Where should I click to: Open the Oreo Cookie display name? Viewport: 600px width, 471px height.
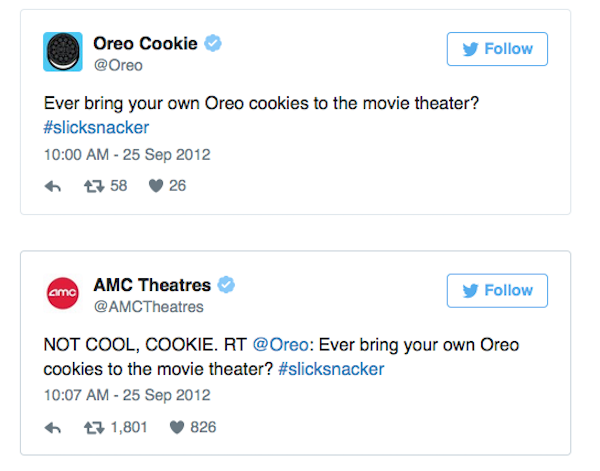(145, 43)
